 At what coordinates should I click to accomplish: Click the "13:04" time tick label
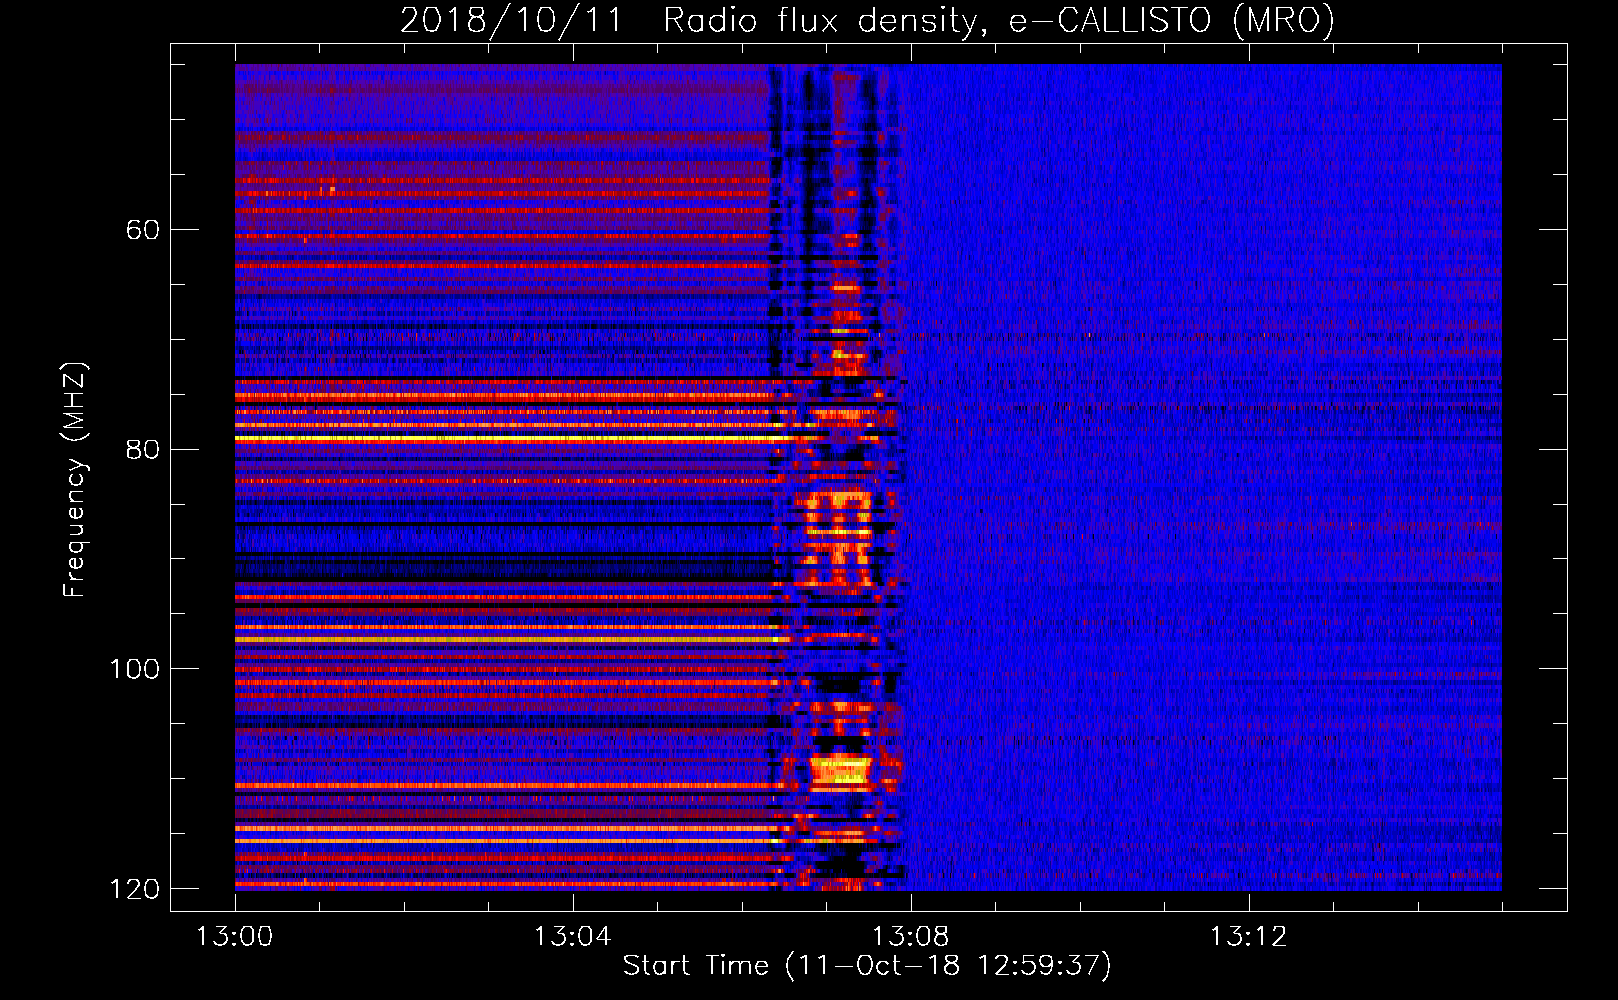pos(572,936)
